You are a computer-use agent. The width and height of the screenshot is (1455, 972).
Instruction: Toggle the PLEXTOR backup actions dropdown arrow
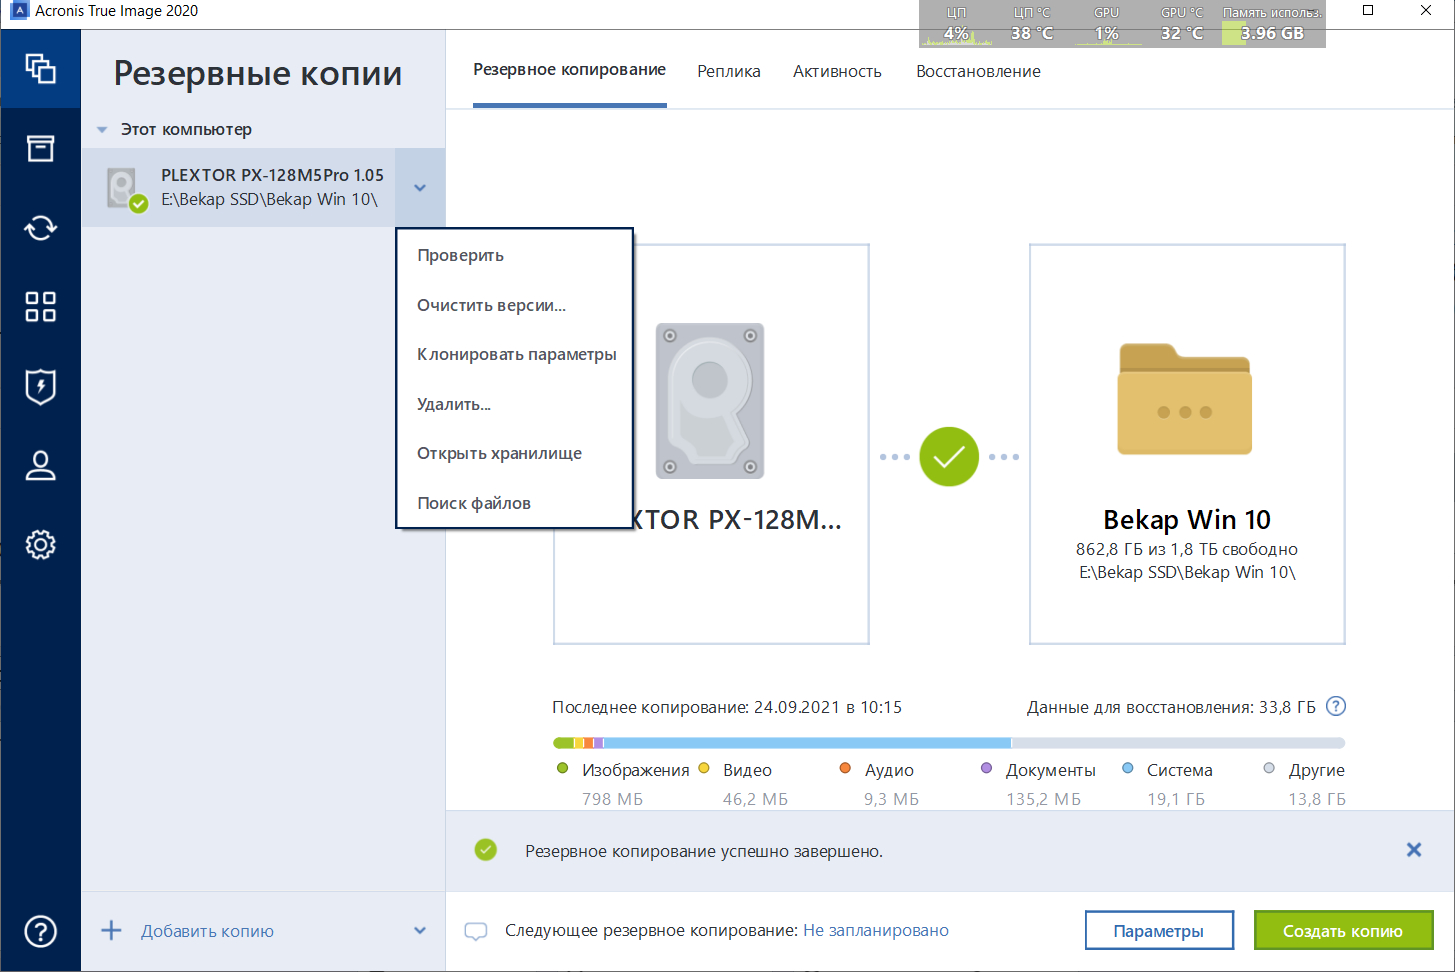[420, 188]
